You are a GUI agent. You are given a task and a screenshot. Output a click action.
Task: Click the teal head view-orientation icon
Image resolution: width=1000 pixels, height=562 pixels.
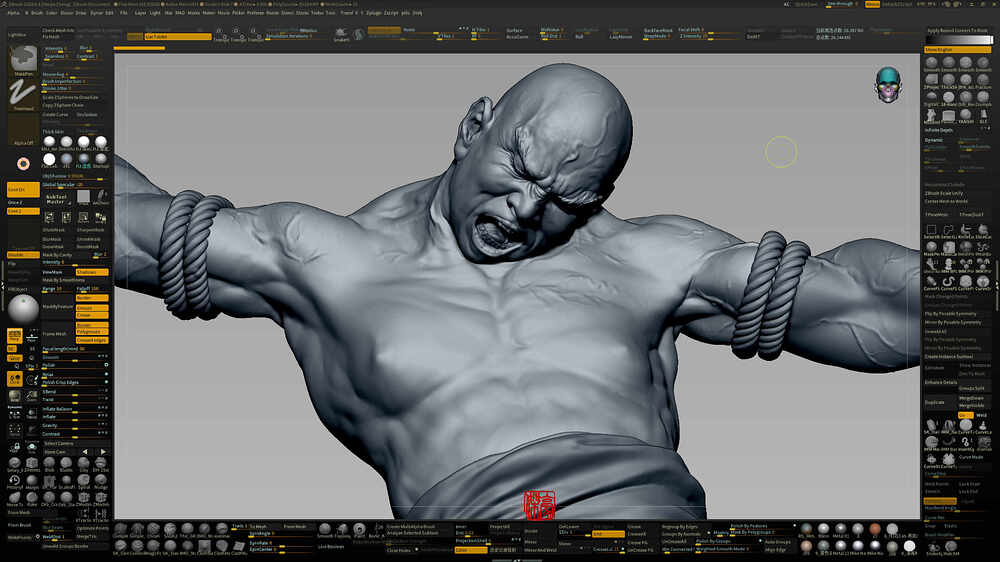pyautogui.click(x=887, y=85)
